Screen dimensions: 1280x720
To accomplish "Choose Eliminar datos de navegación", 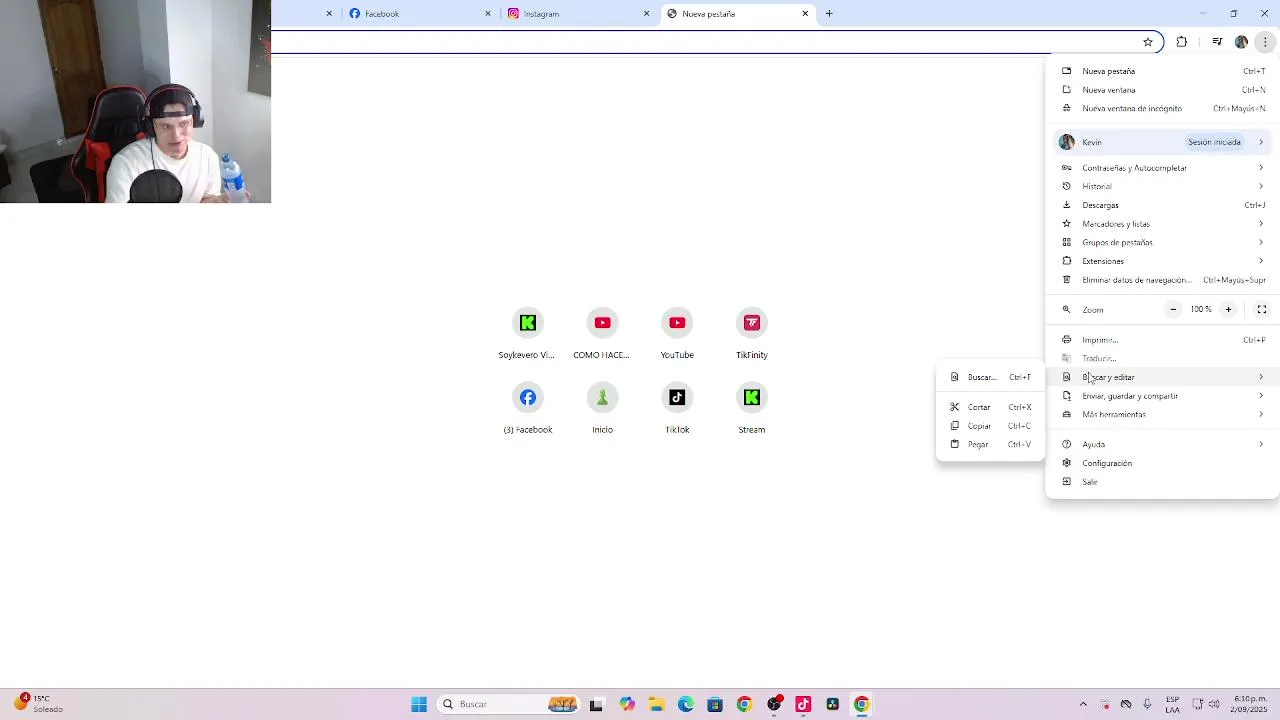I will [x=1163, y=280].
